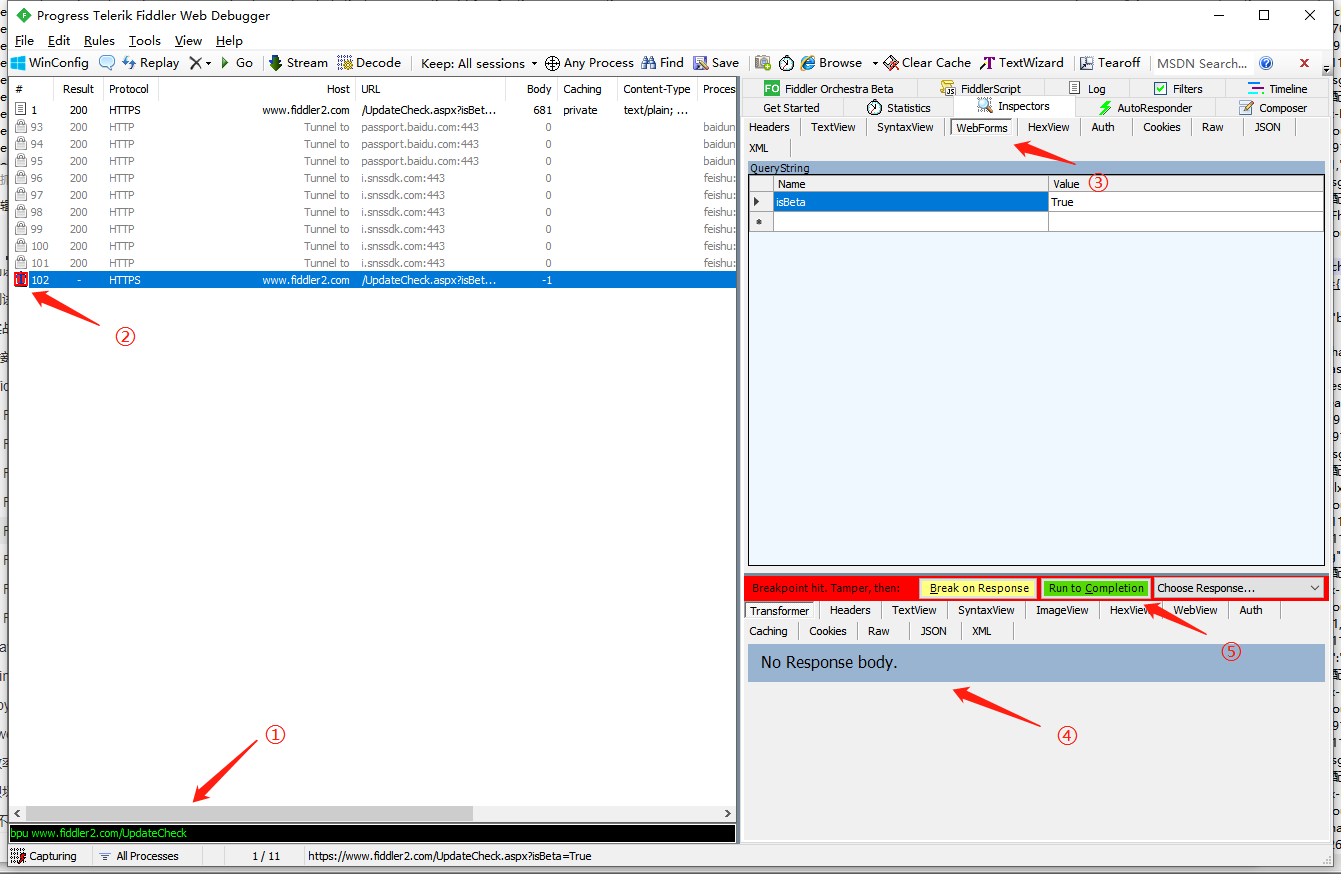Switch to the FiddlerScript tab
1341x874 pixels.
coord(981,89)
